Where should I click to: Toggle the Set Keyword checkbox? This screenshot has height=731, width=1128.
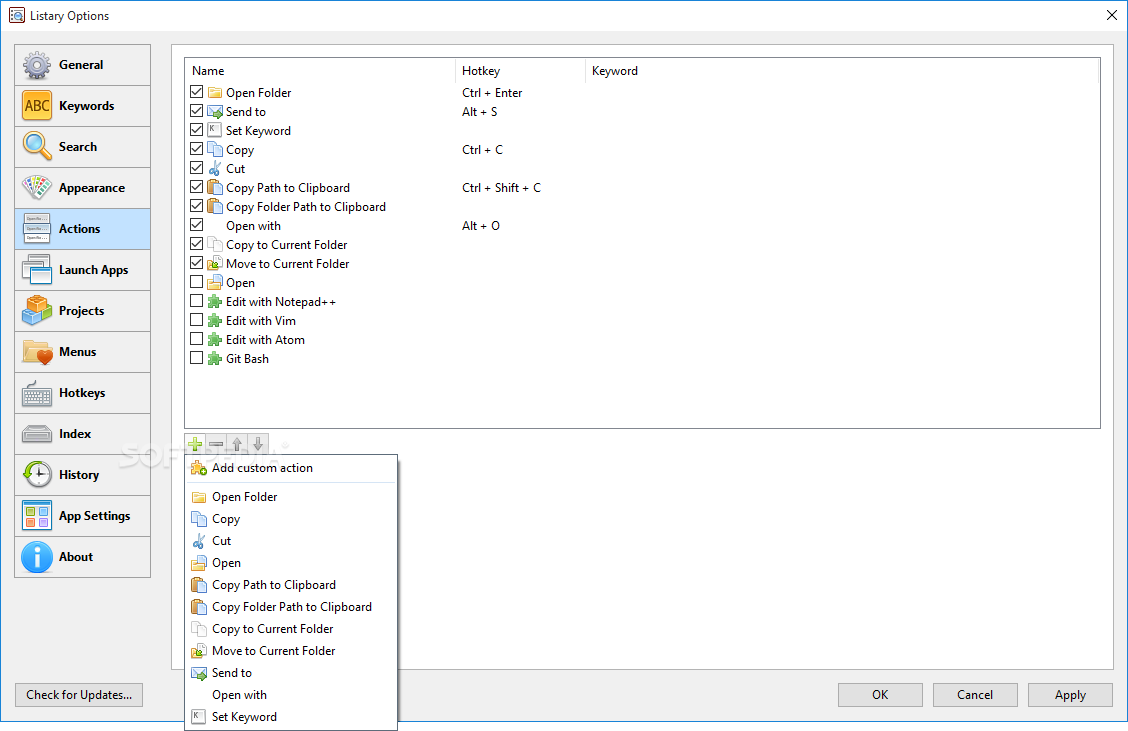coord(196,130)
